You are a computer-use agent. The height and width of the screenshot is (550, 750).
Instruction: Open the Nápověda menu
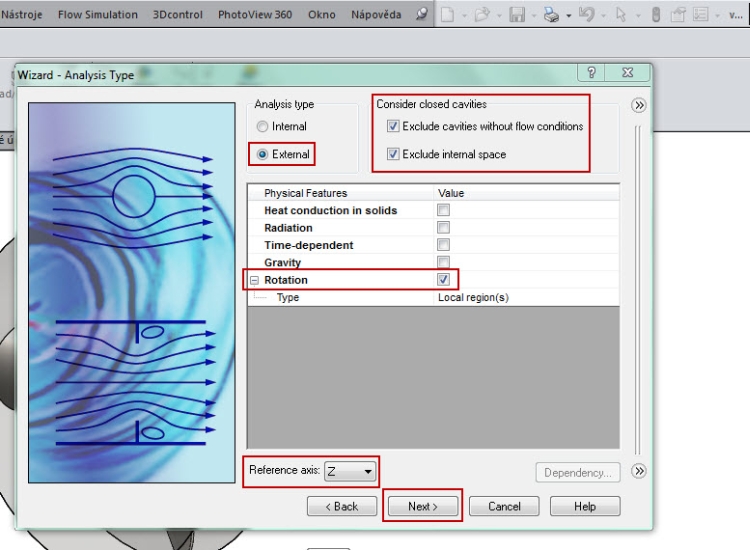click(376, 15)
